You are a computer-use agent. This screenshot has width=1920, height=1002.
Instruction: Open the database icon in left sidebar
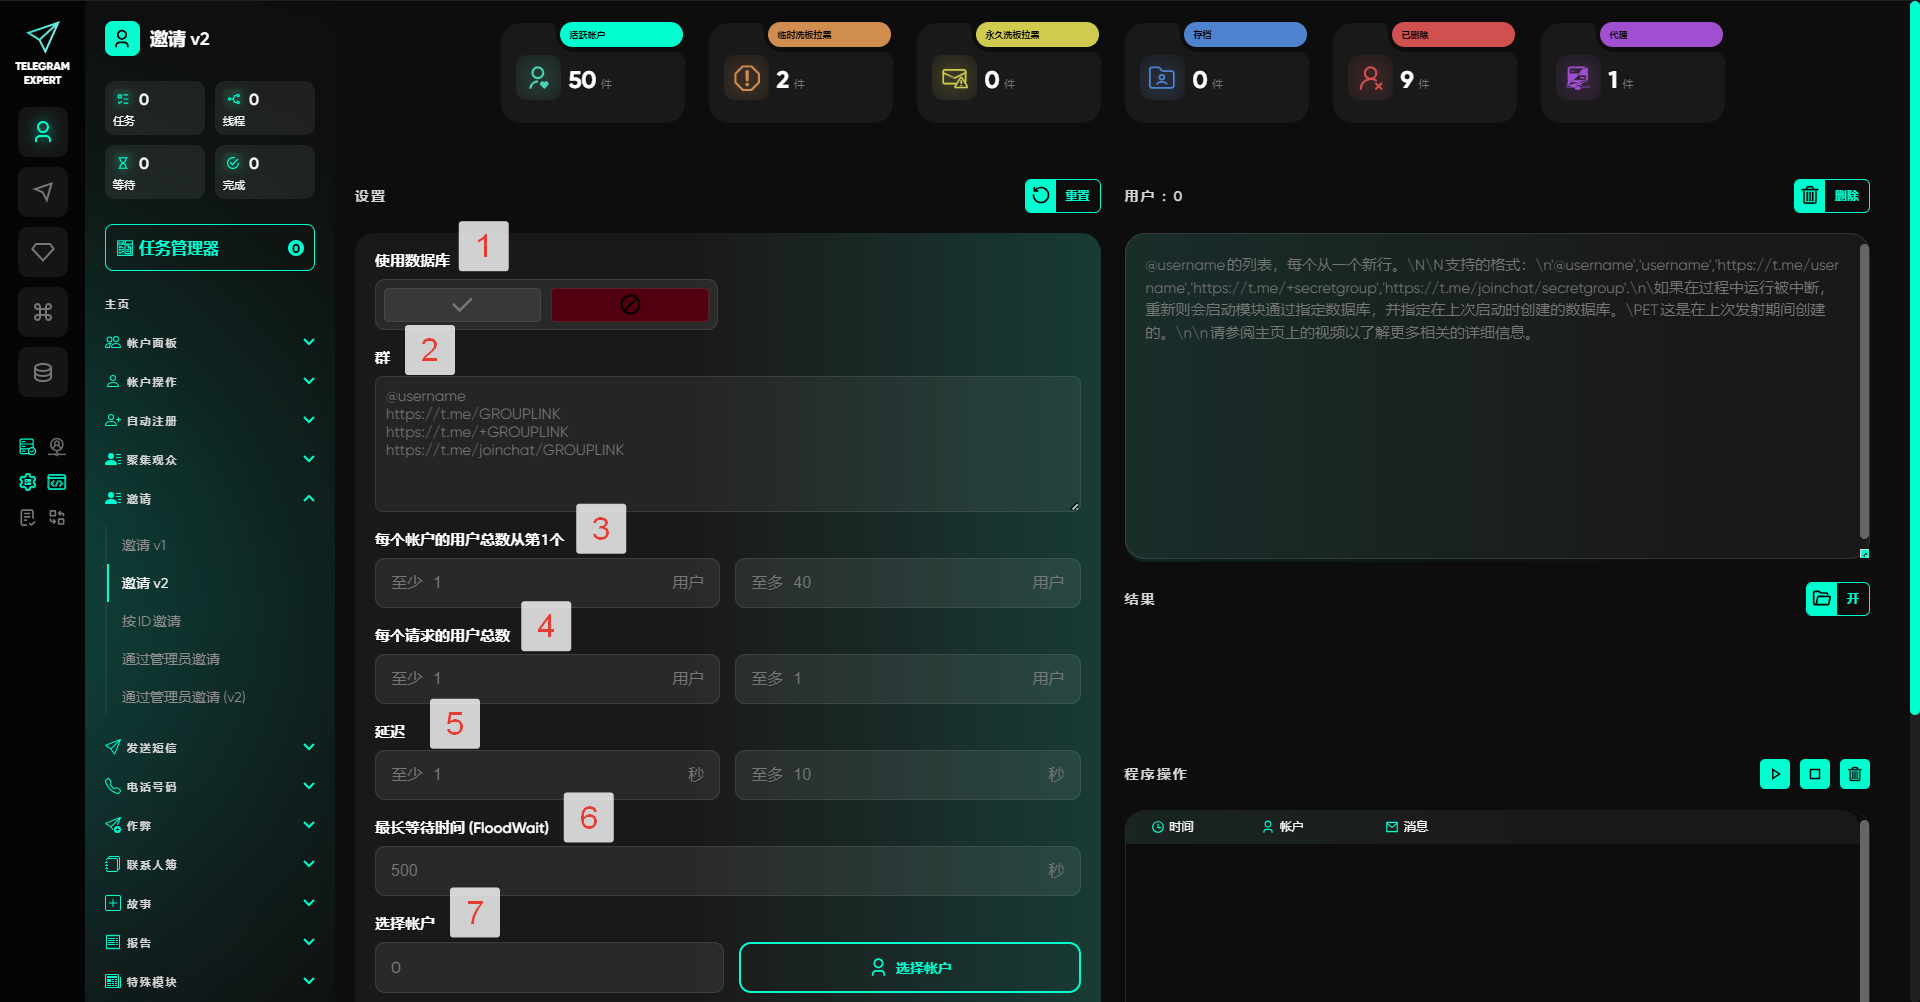point(43,372)
